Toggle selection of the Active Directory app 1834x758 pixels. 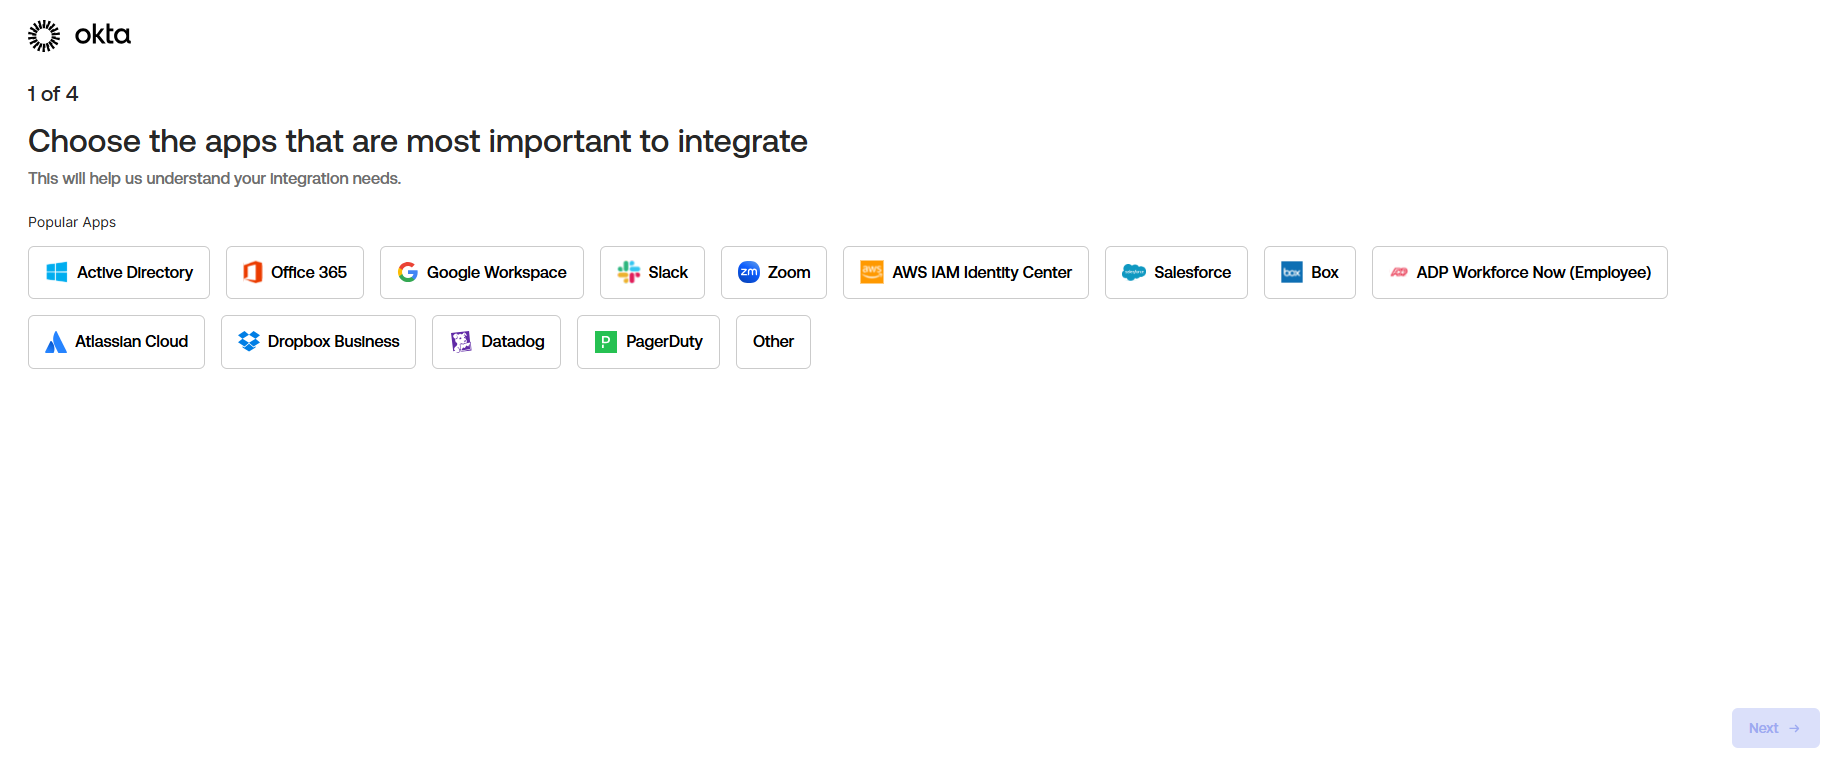tap(118, 272)
